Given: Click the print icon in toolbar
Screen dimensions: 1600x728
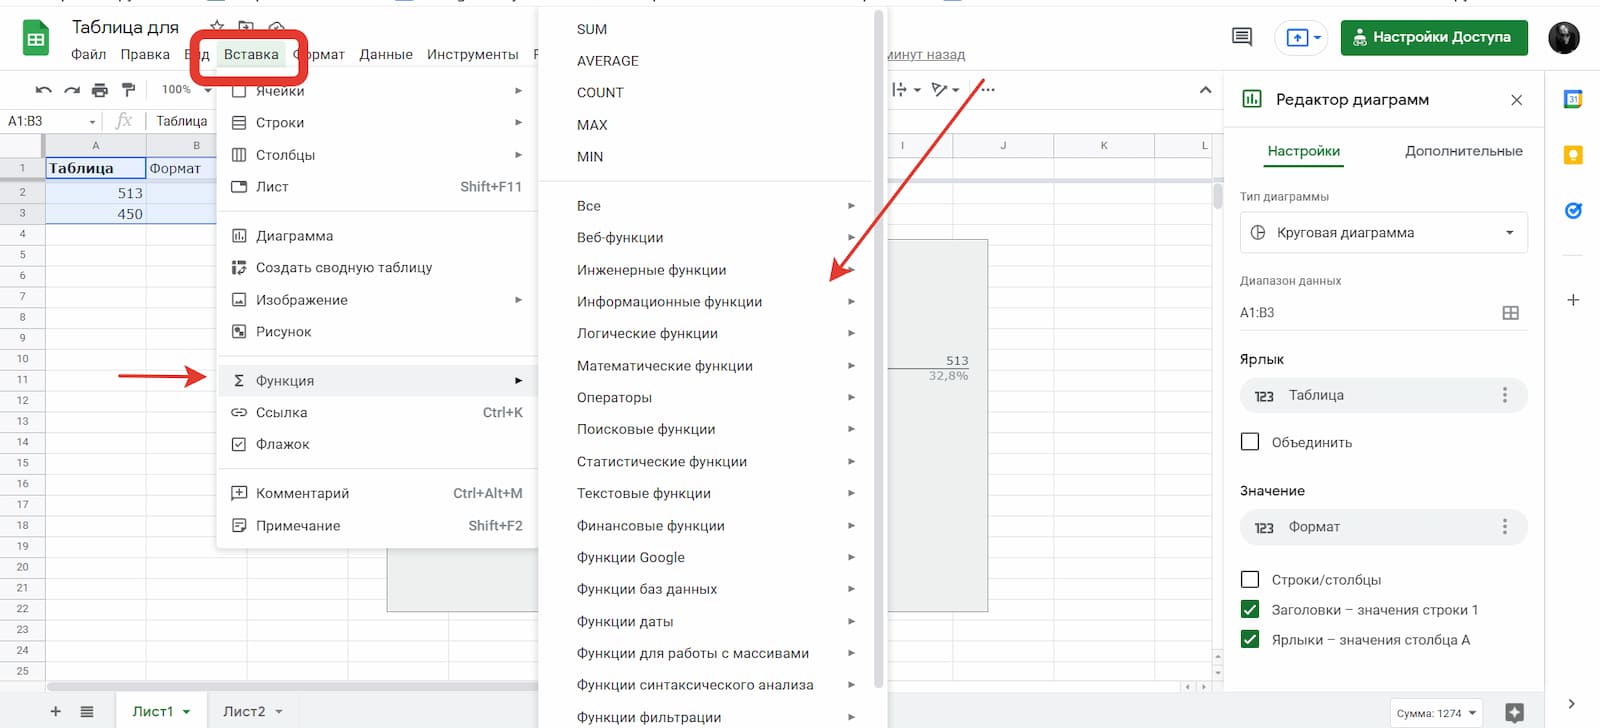Looking at the screenshot, I should 100,90.
